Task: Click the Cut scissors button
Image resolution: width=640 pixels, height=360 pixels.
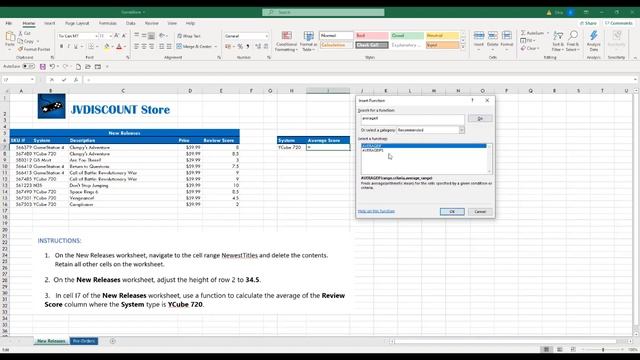Action: (25, 33)
